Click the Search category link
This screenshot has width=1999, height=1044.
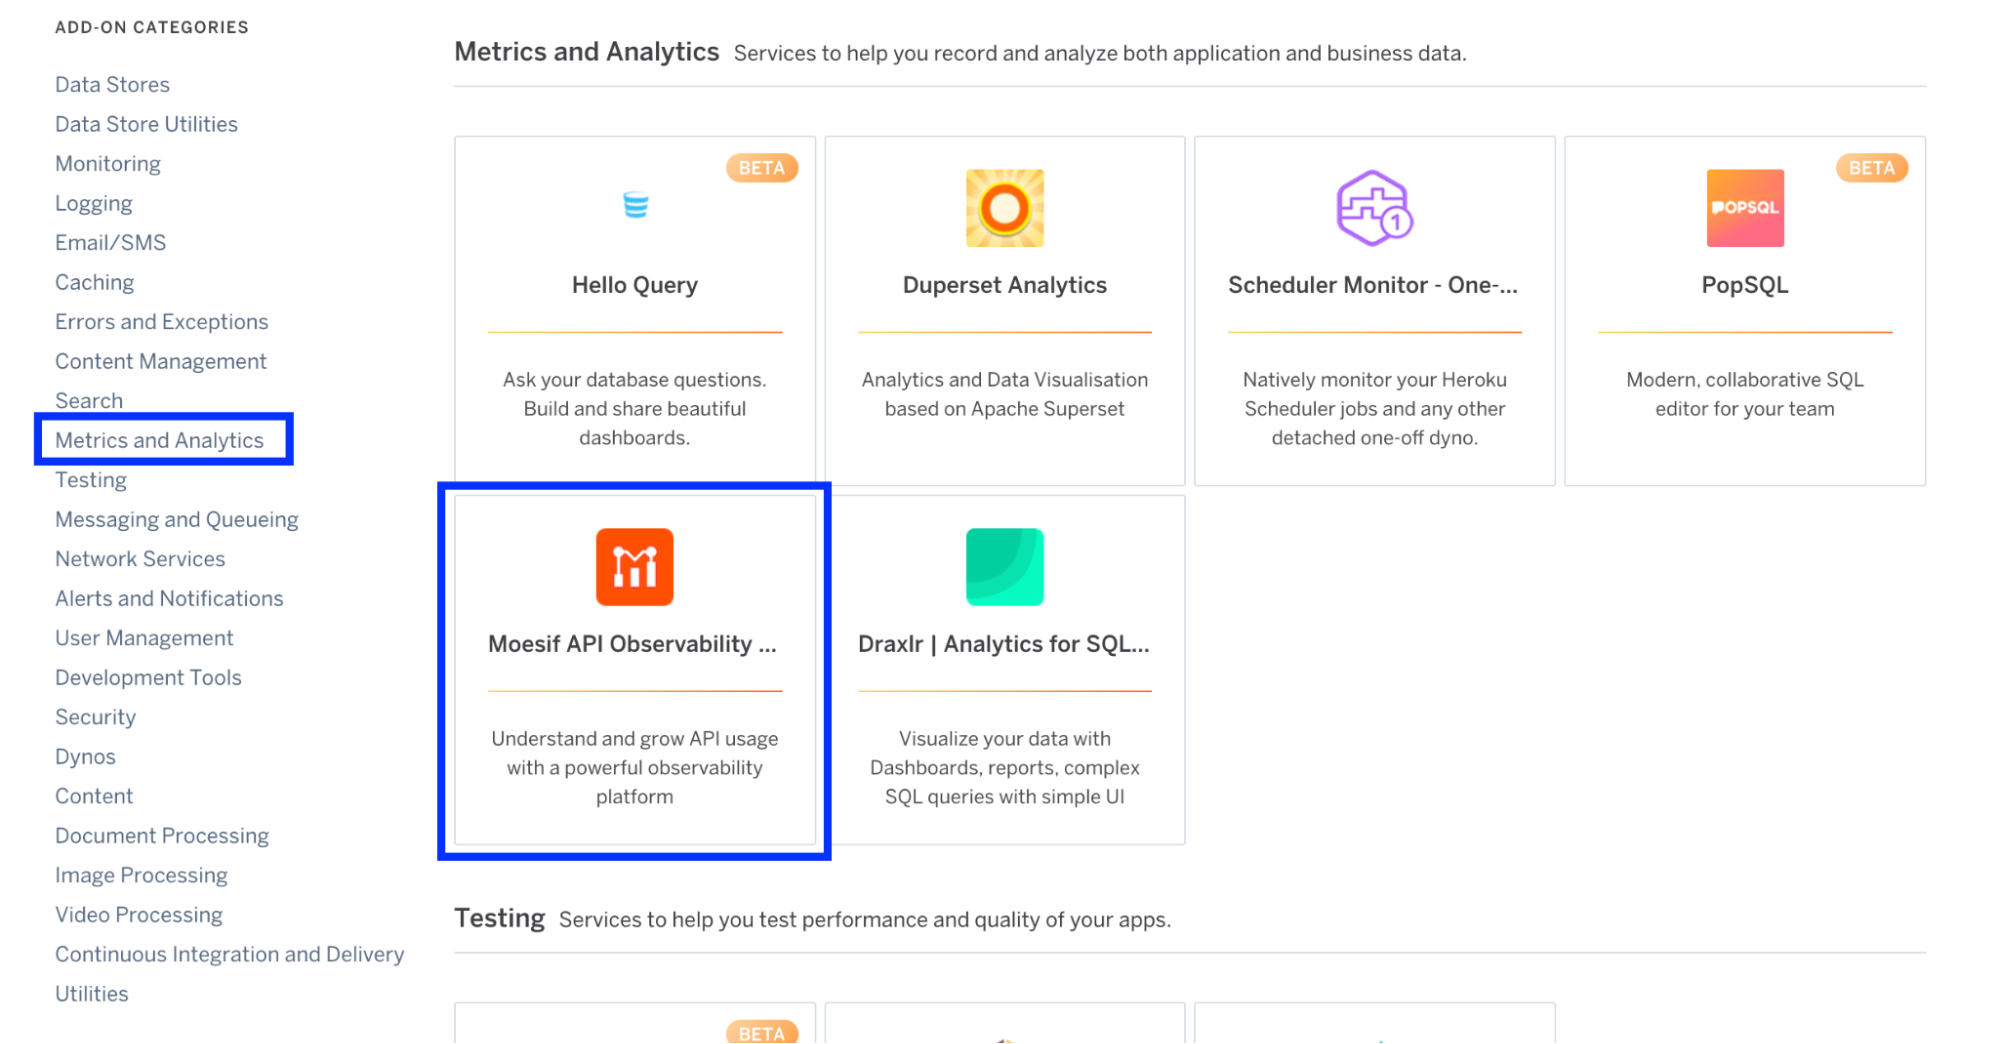point(89,400)
